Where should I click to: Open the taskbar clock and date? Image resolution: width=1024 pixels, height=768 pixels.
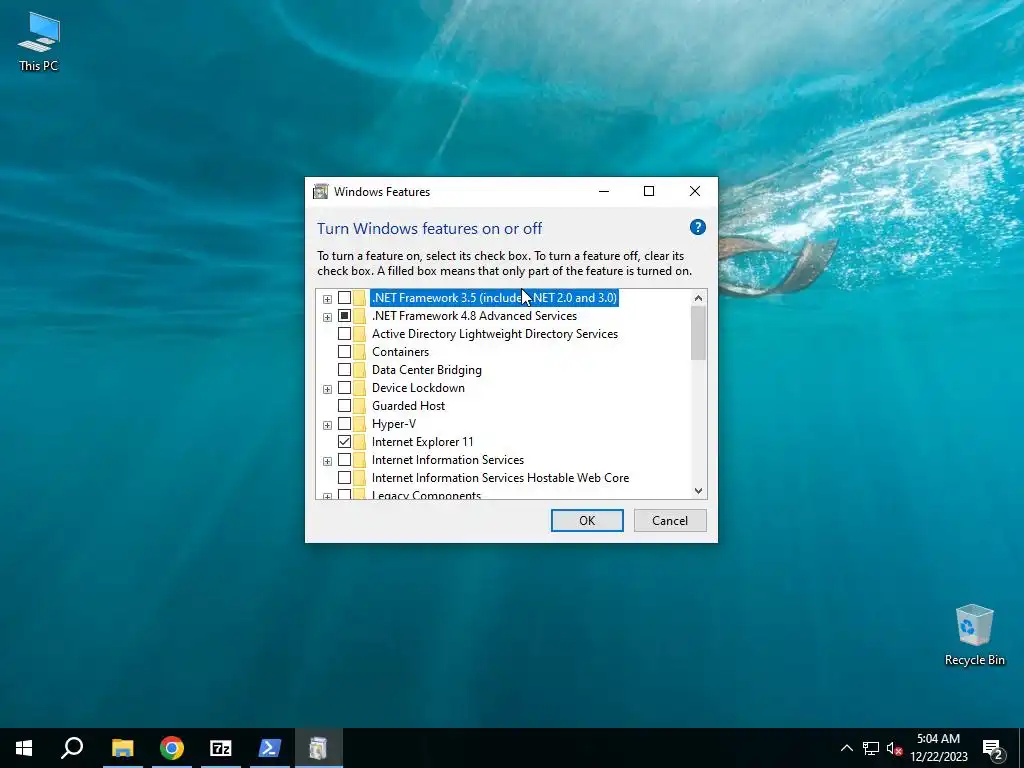938,748
